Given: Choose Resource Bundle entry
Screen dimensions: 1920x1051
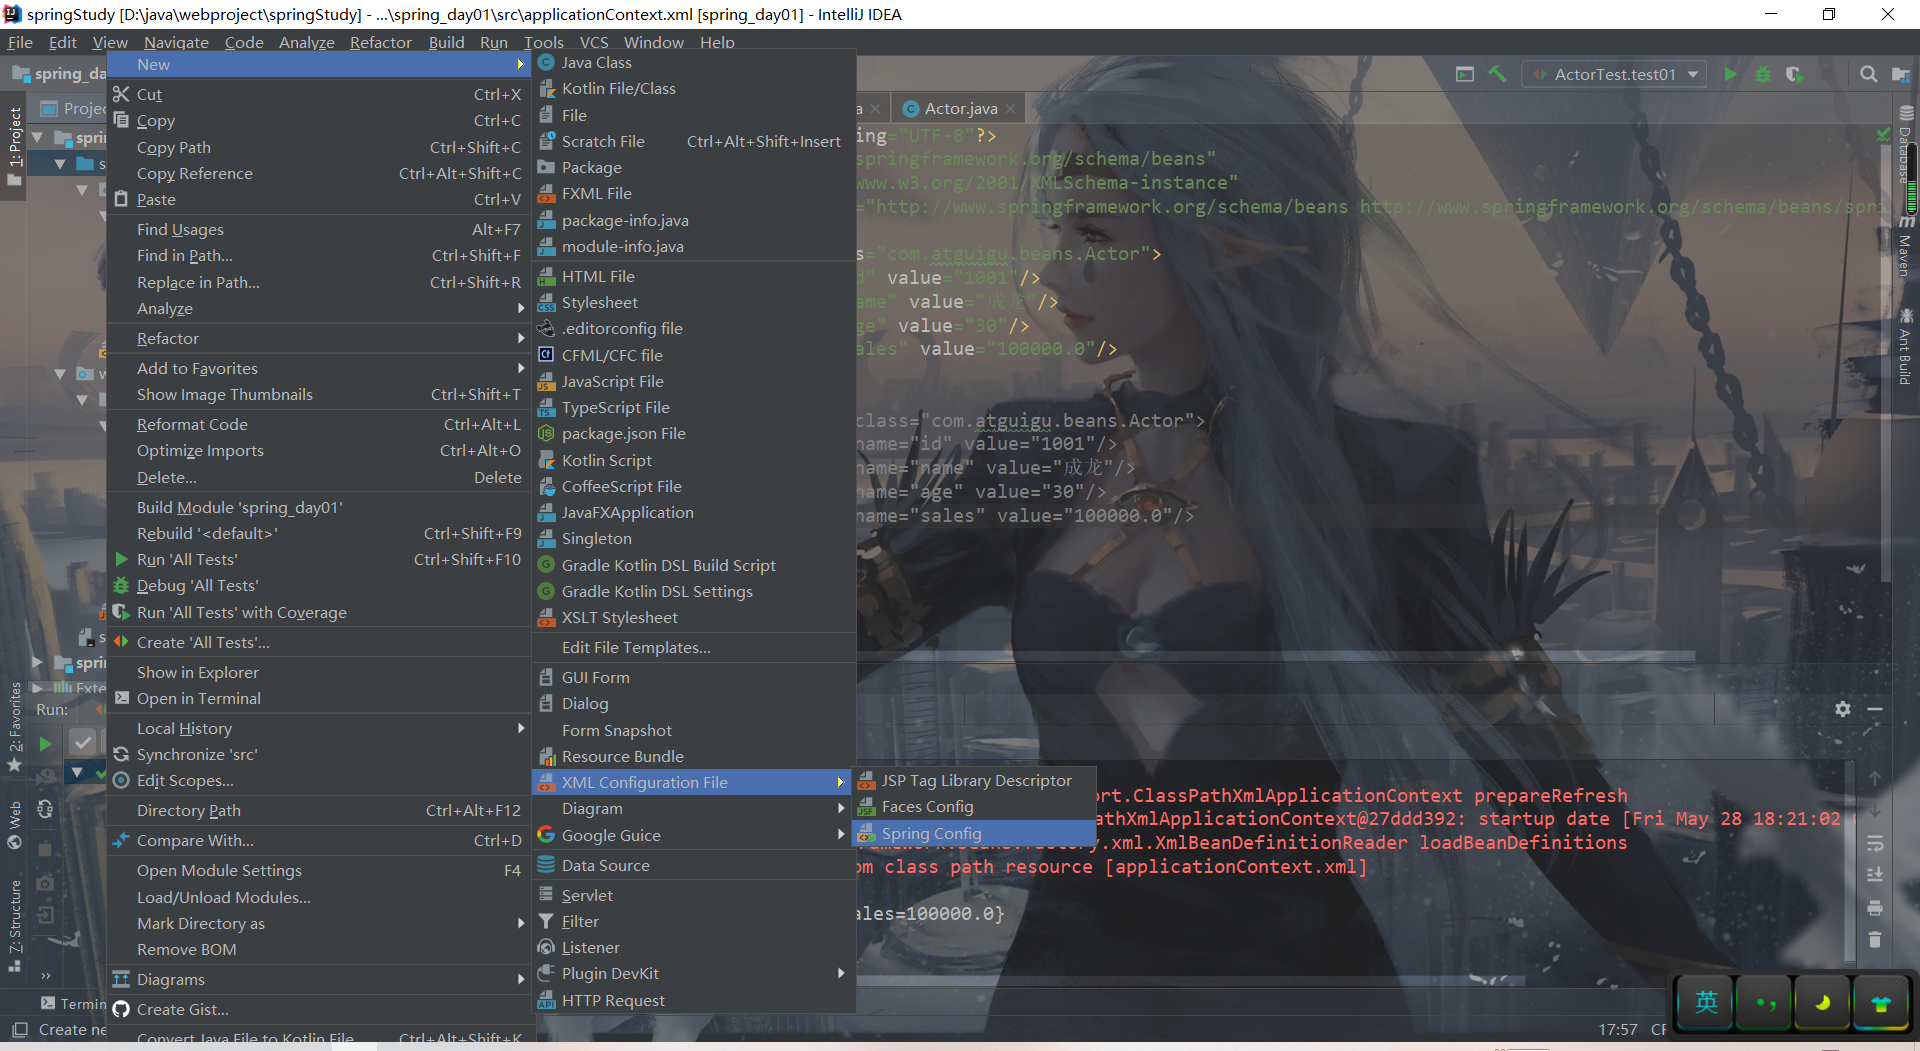Looking at the screenshot, I should (x=694, y=756).
